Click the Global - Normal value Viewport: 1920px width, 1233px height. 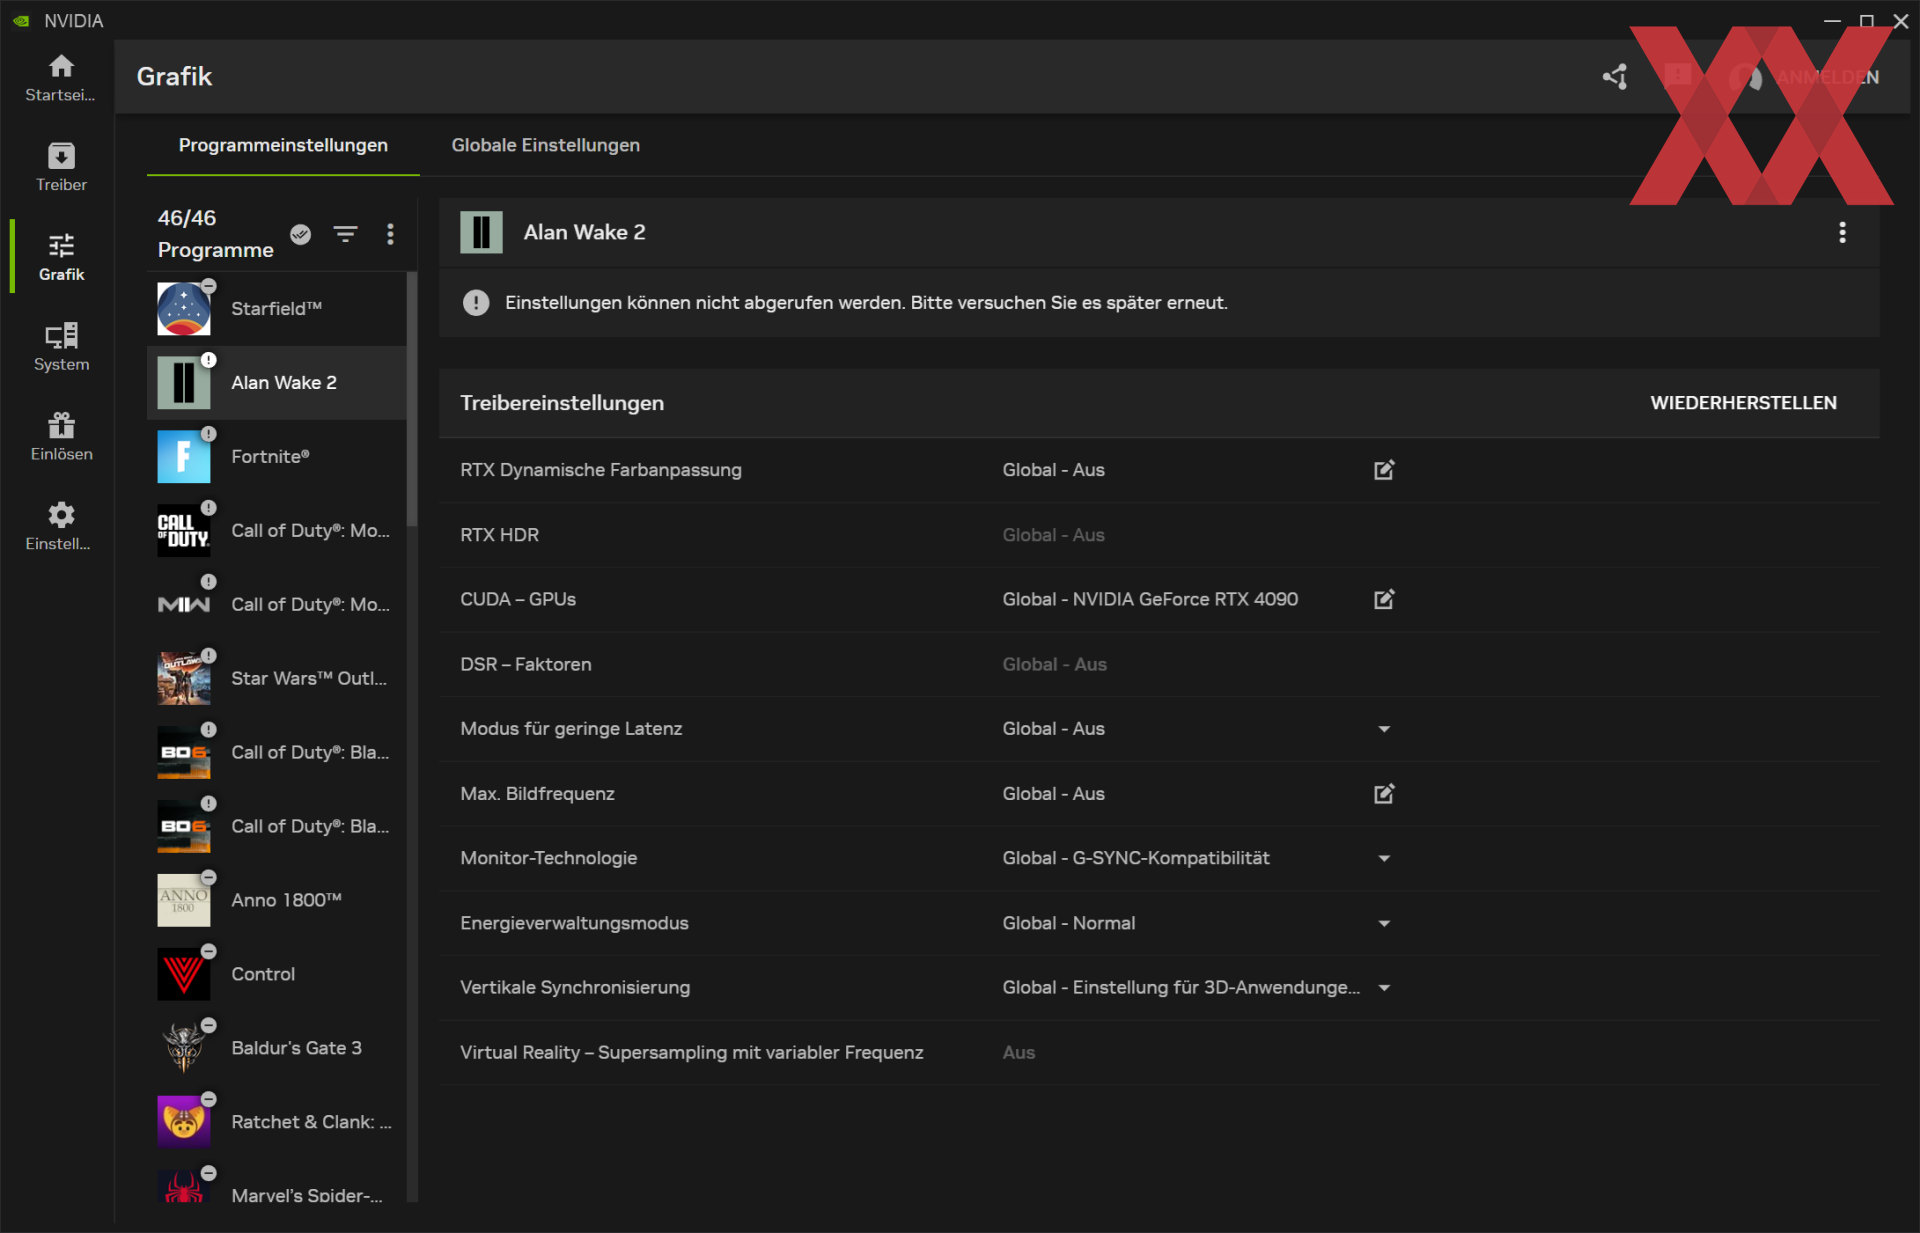click(x=1068, y=923)
